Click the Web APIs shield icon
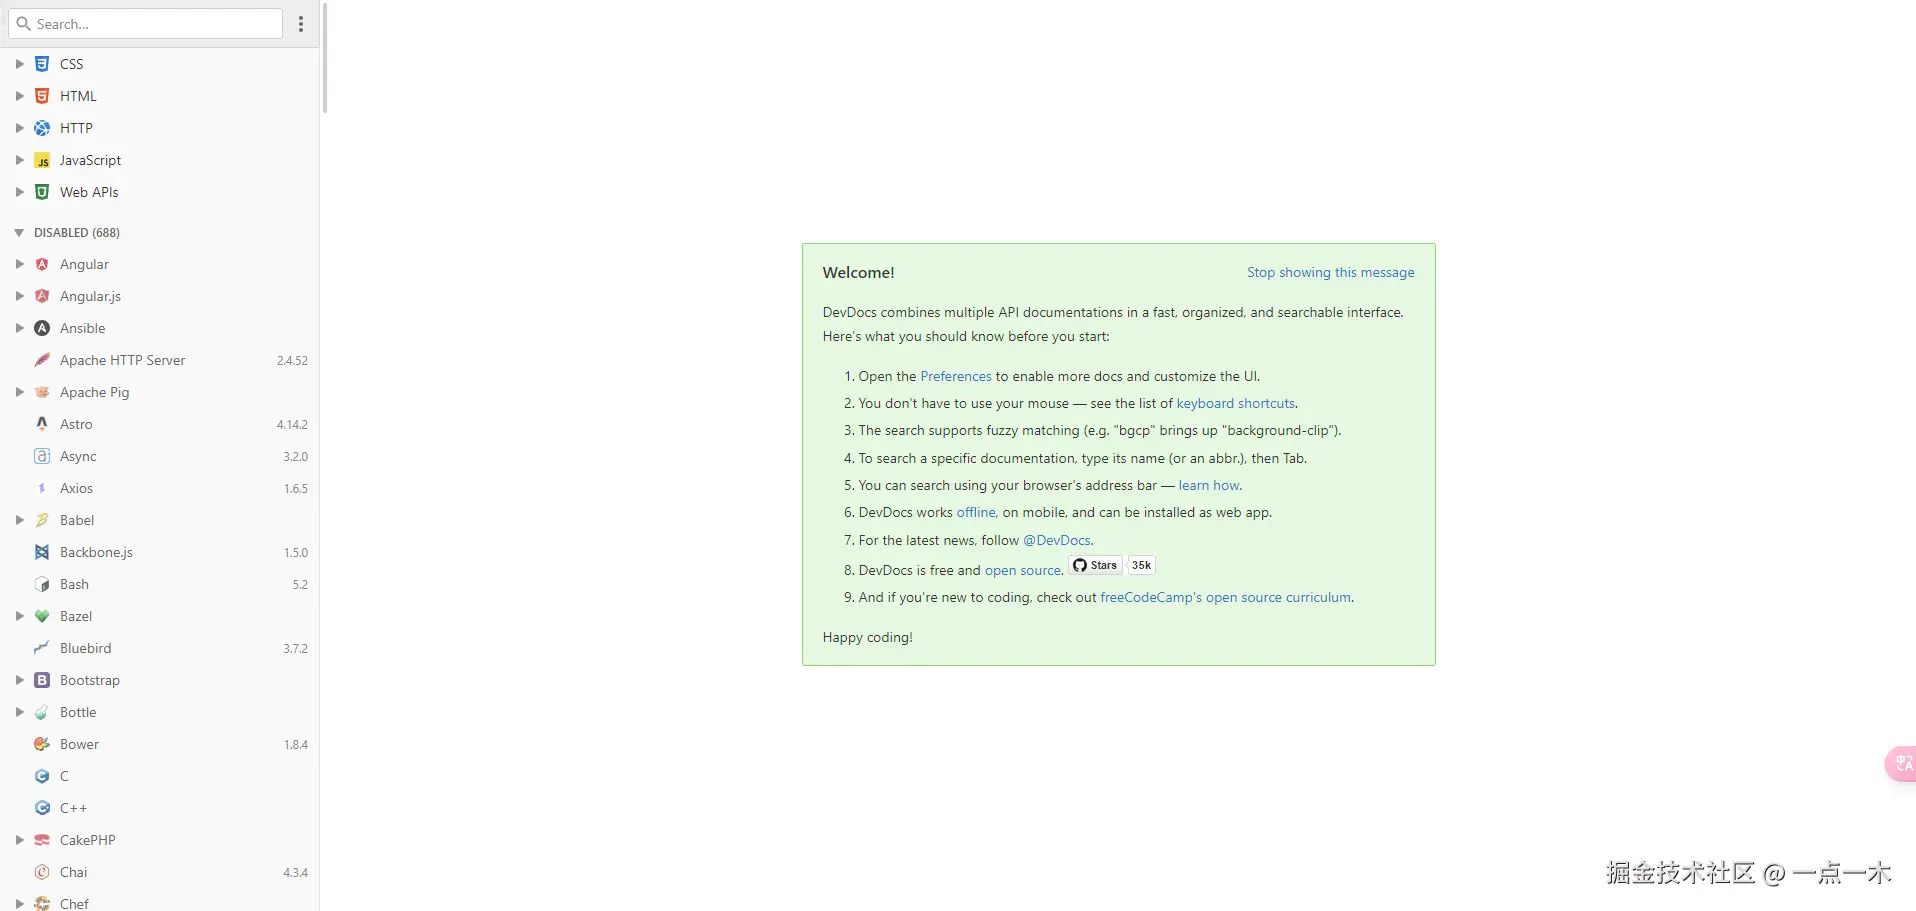1916x911 pixels. pos(42,192)
